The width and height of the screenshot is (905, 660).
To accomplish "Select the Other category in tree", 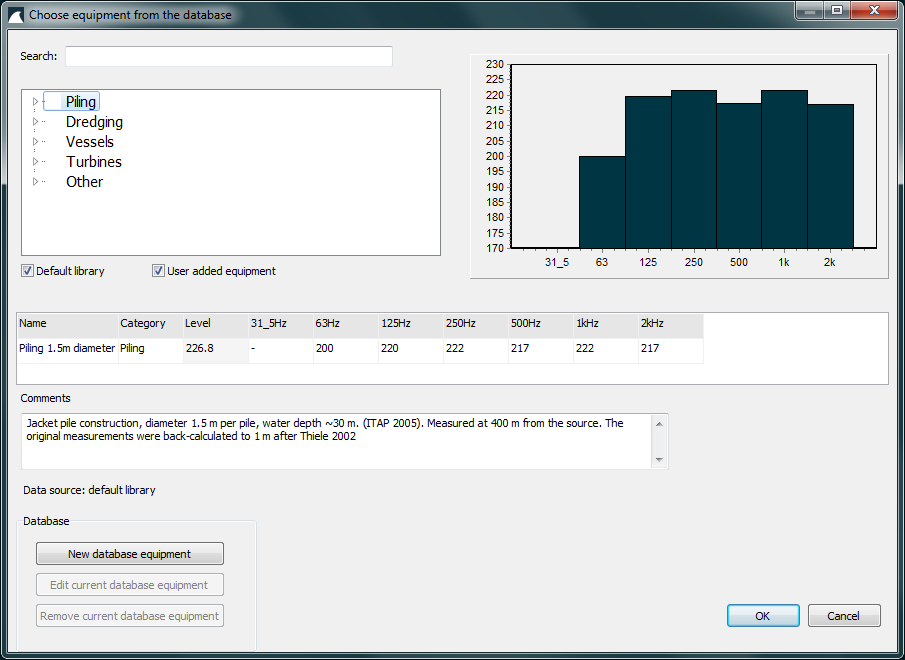I will [x=84, y=182].
